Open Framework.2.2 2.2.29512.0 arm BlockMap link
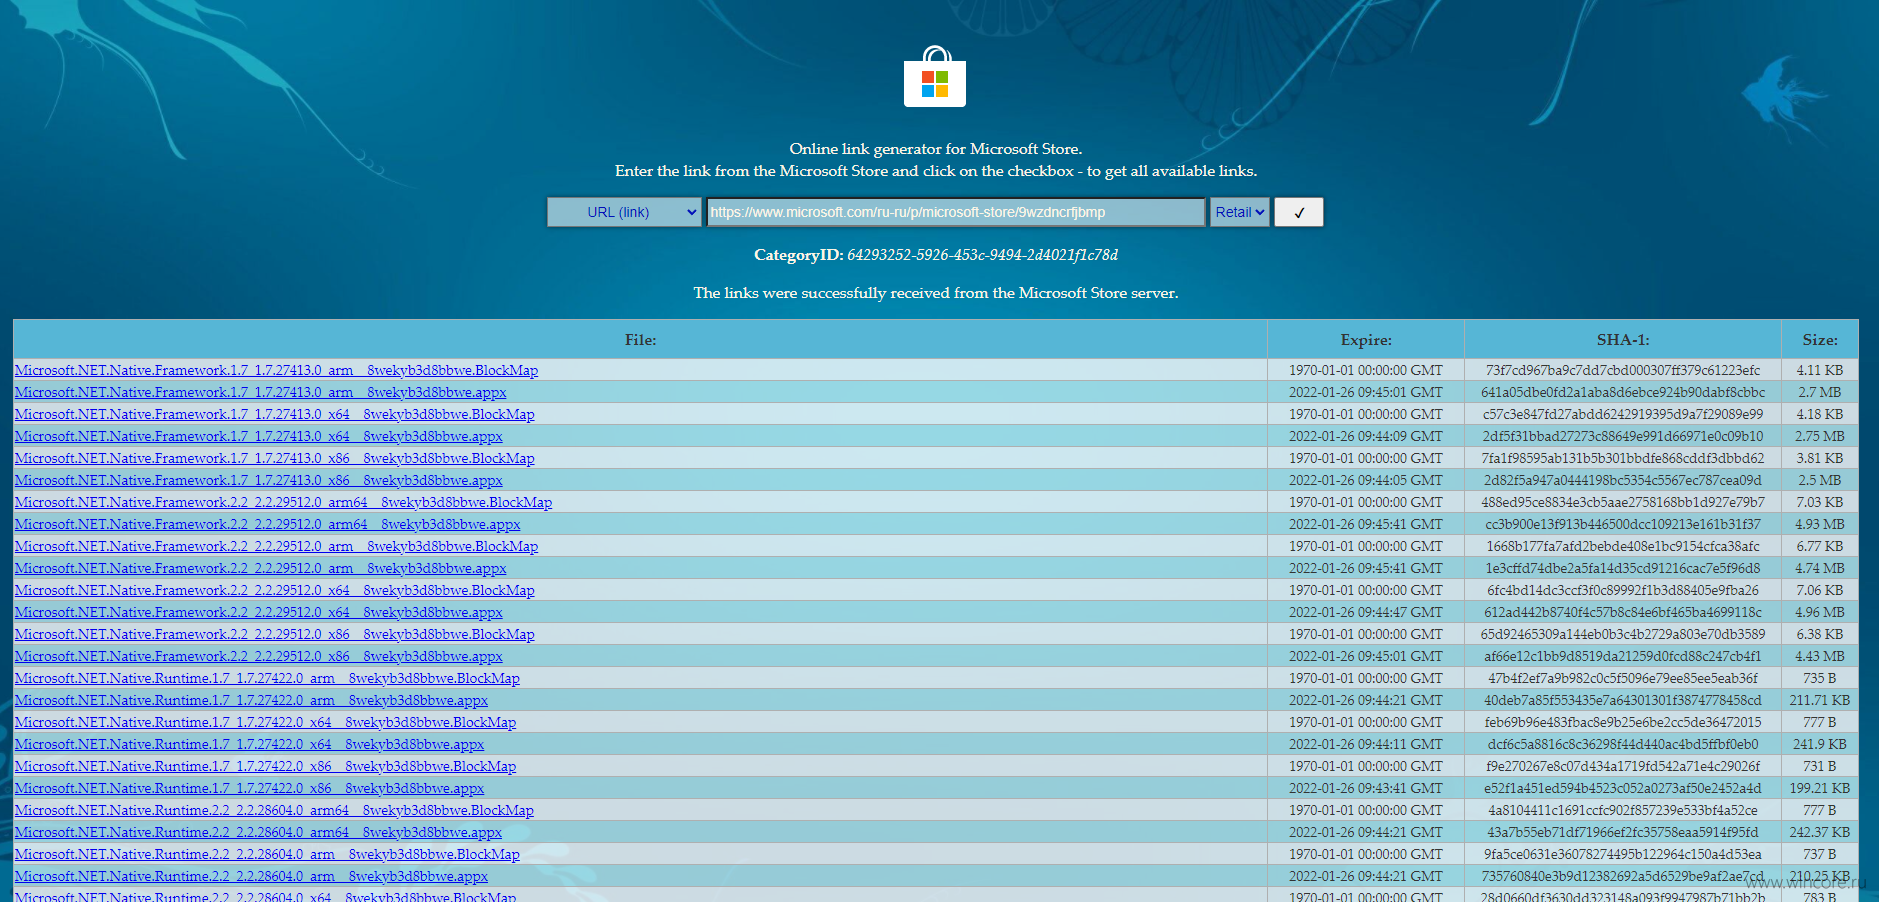Screen dimensions: 1879x902 tap(276, 546)
